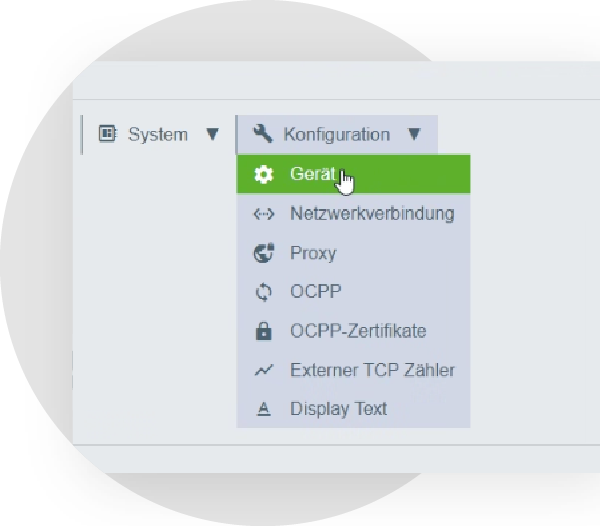600x526 pixels.
Task: Open the System menu label
Action: pos(157,134)
